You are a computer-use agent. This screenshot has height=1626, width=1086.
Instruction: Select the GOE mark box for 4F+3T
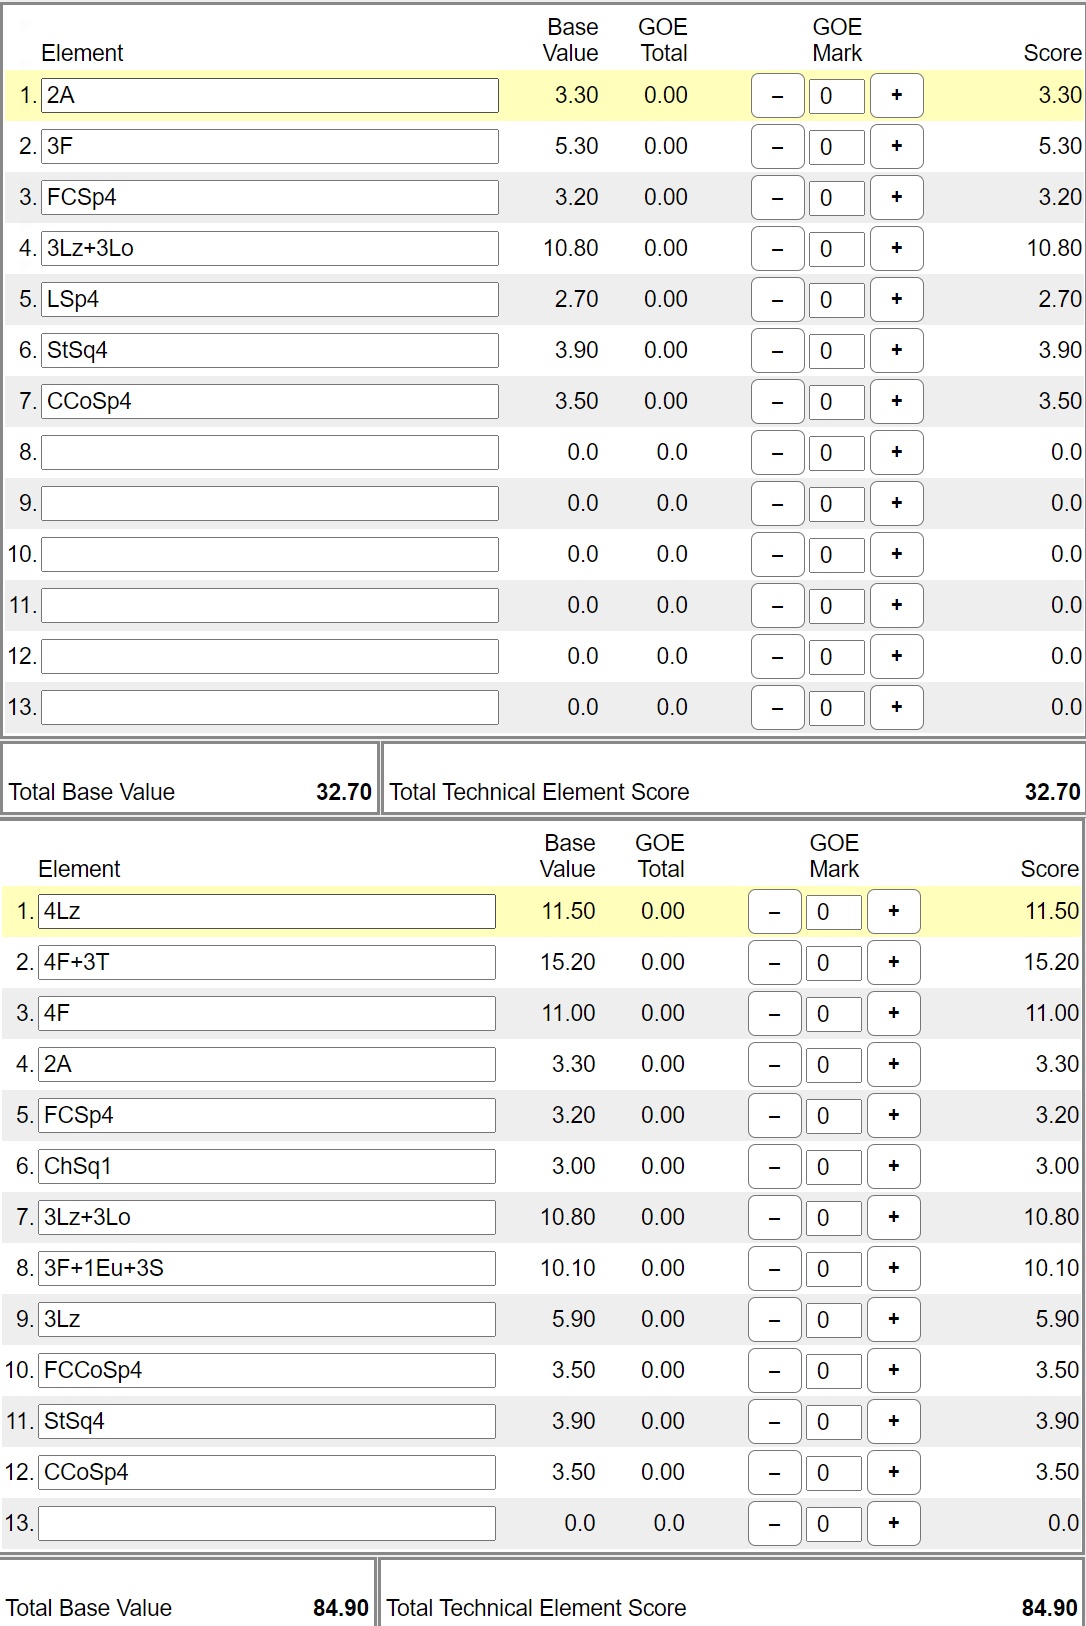tap(833, 962)
